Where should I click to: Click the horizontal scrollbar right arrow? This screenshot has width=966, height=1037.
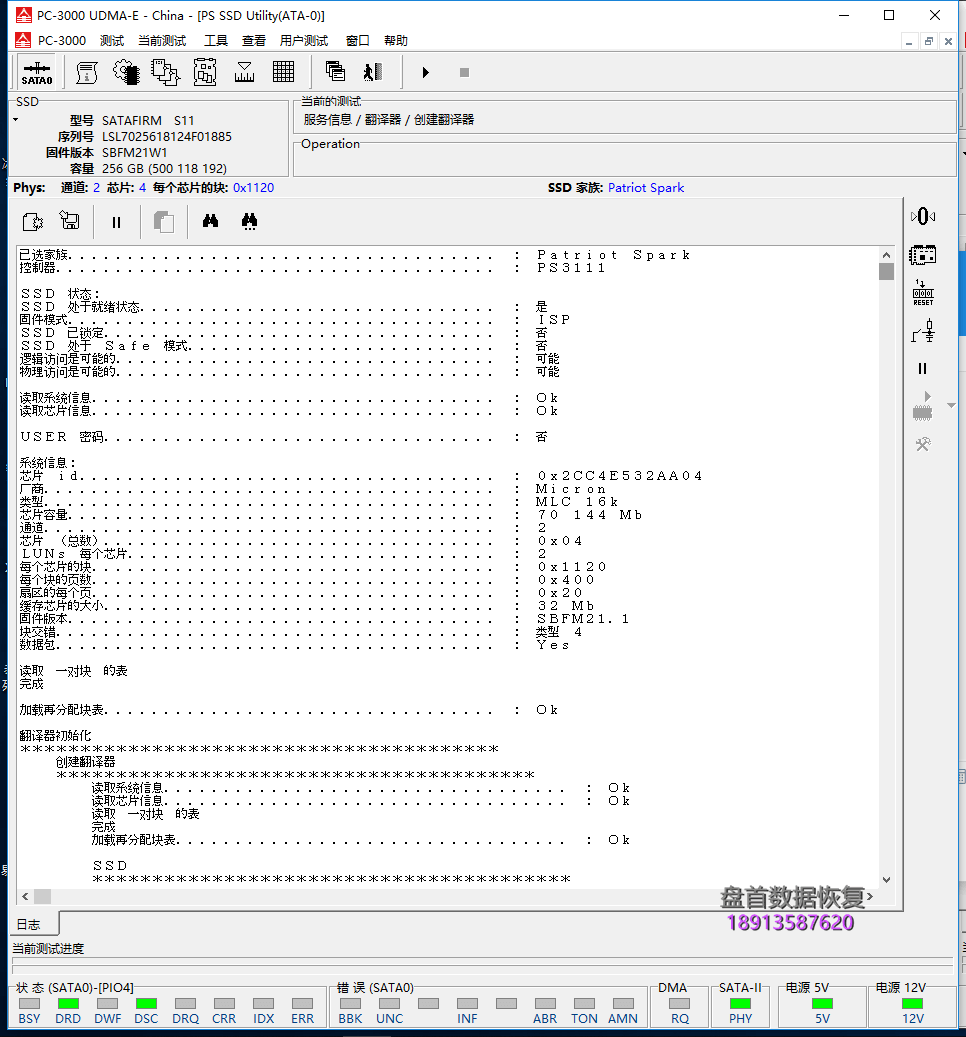click(870, 897)
